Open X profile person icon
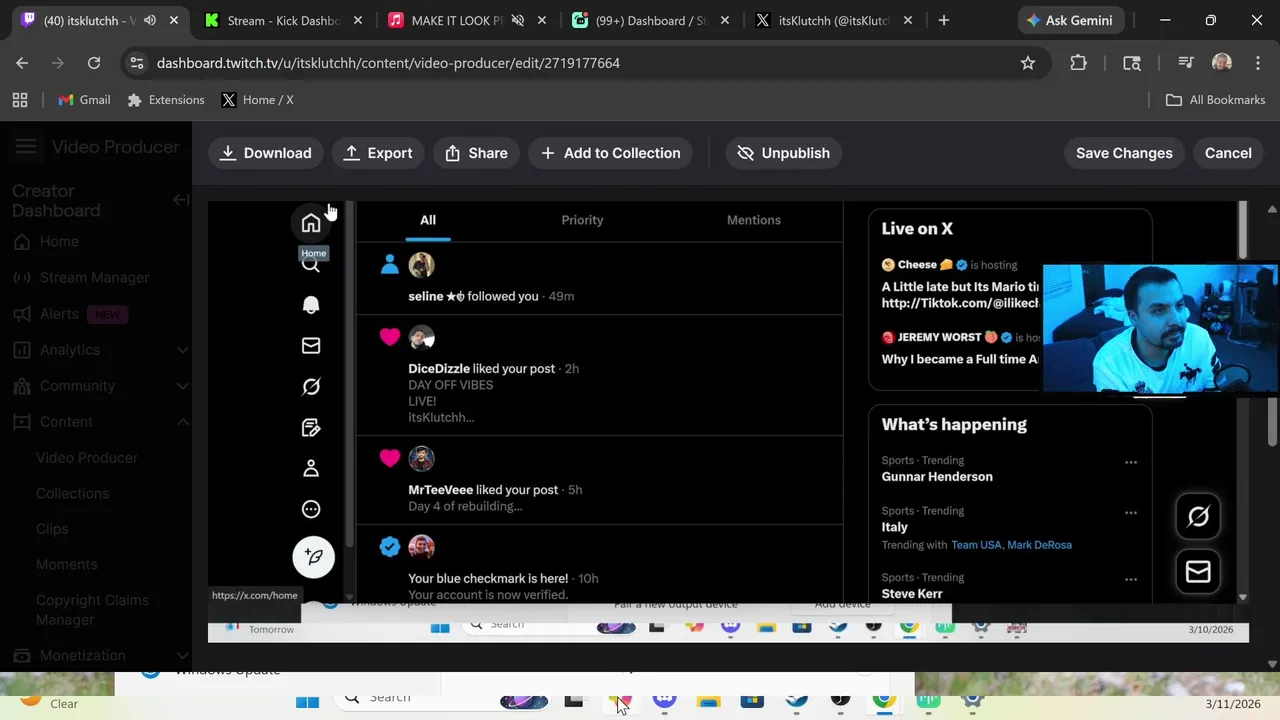This screenshot has width=1280, height=720. click(311, 468)
